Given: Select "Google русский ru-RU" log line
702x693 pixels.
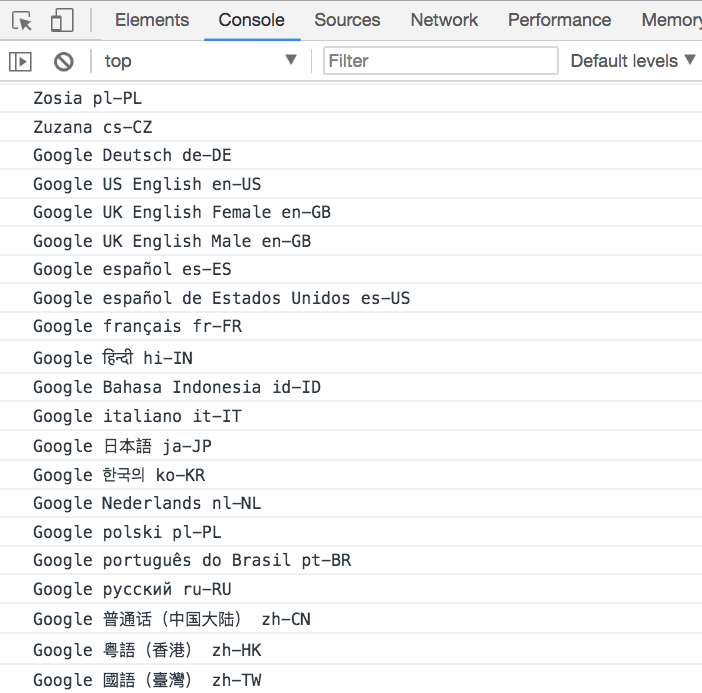Looking at the screenshot, I should coord(351,589).
